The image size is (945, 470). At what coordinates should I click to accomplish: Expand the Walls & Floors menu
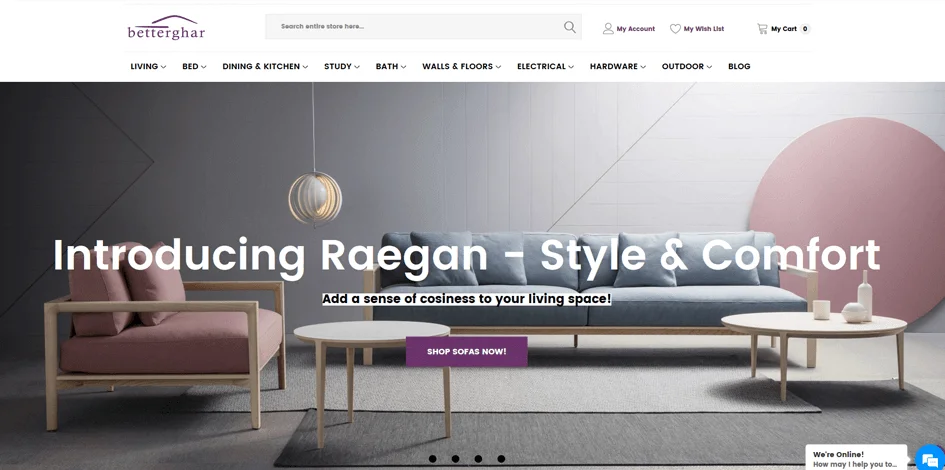(461, 66)
